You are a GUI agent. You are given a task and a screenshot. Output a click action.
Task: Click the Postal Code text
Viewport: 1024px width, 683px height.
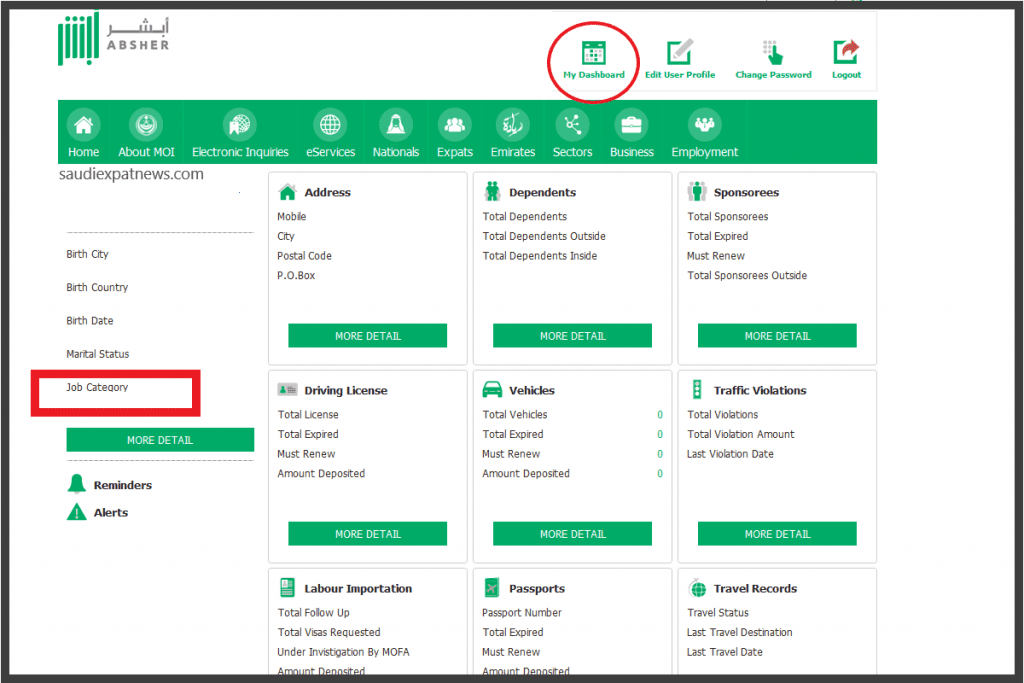(304, 256)
